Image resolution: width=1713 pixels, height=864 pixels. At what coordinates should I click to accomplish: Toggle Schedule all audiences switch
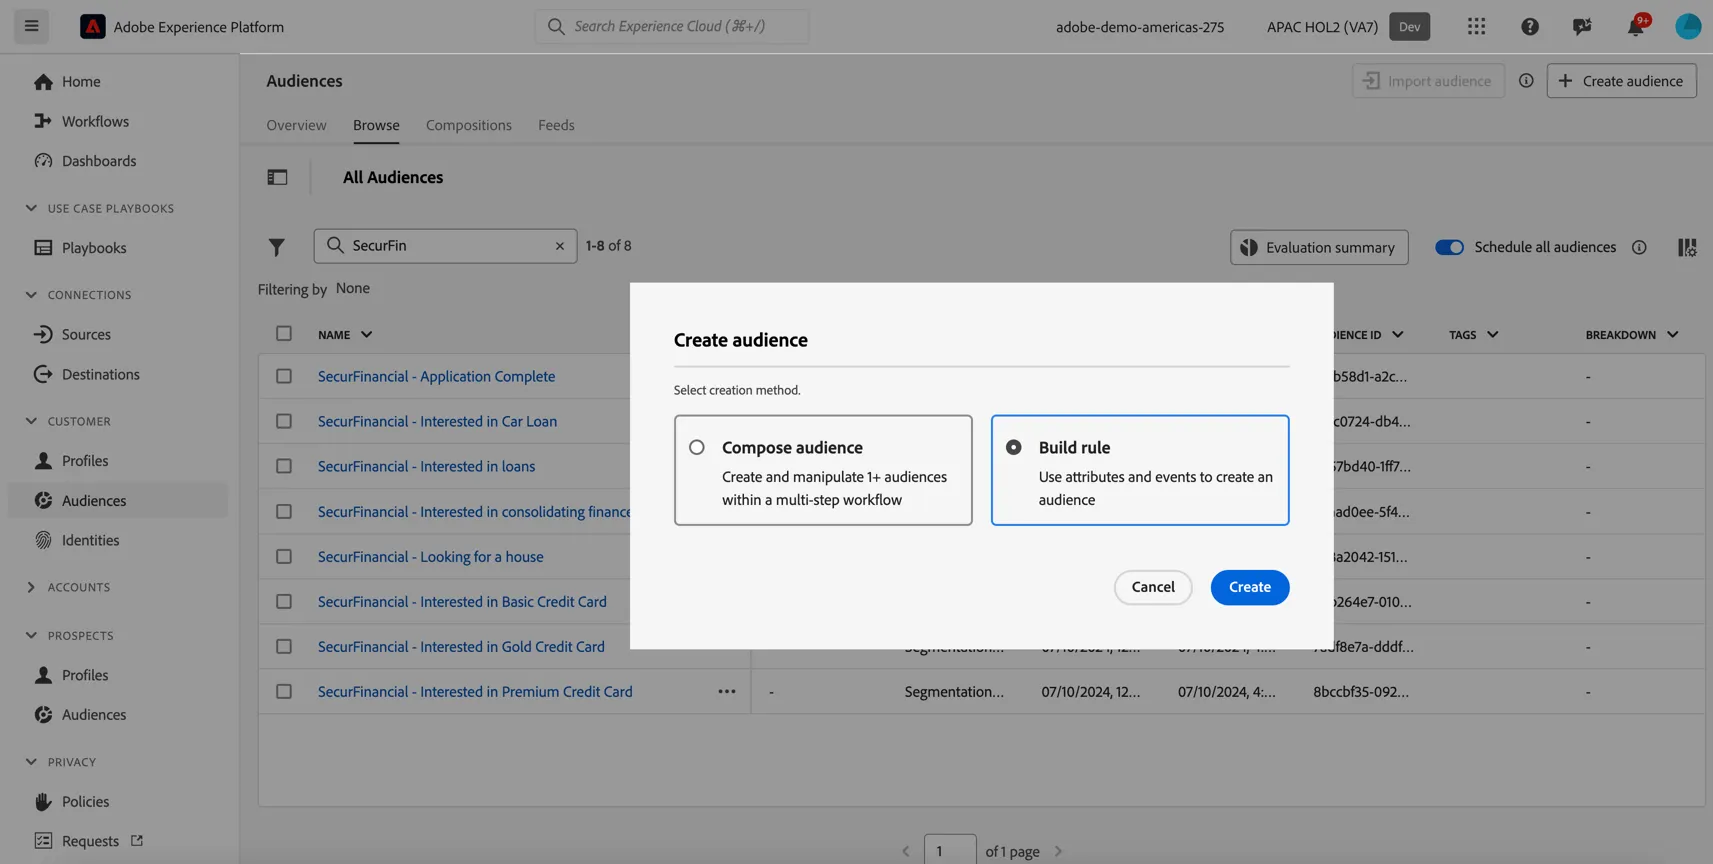pos(1449,247)
